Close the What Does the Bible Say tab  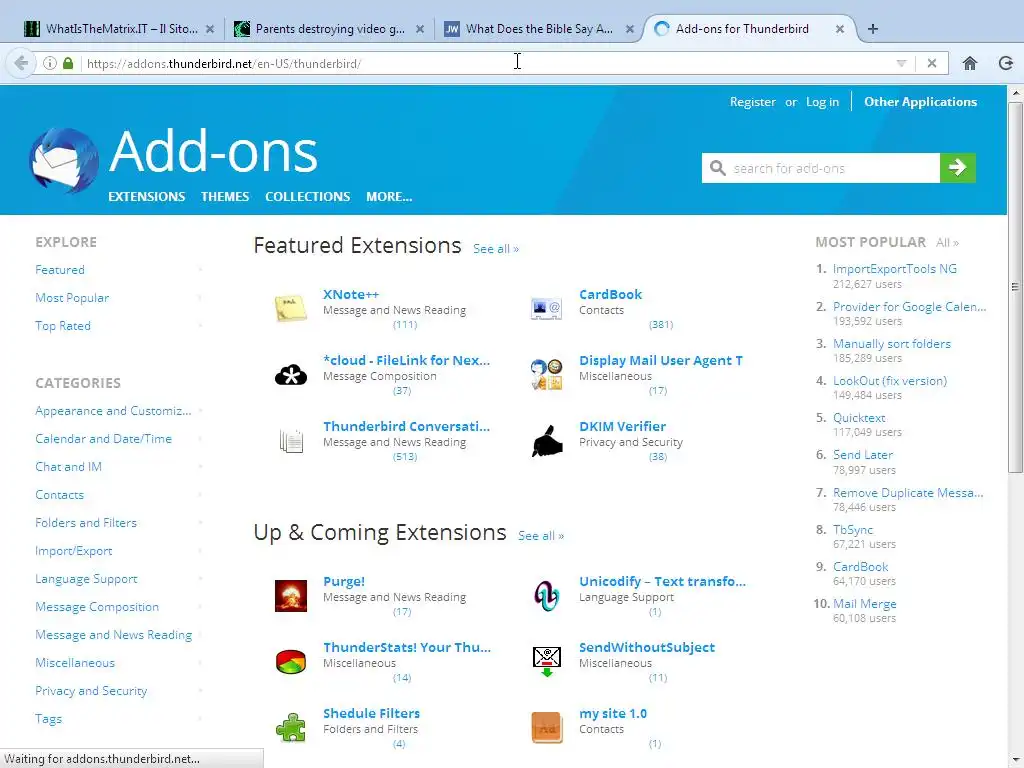tap(630, 29)
